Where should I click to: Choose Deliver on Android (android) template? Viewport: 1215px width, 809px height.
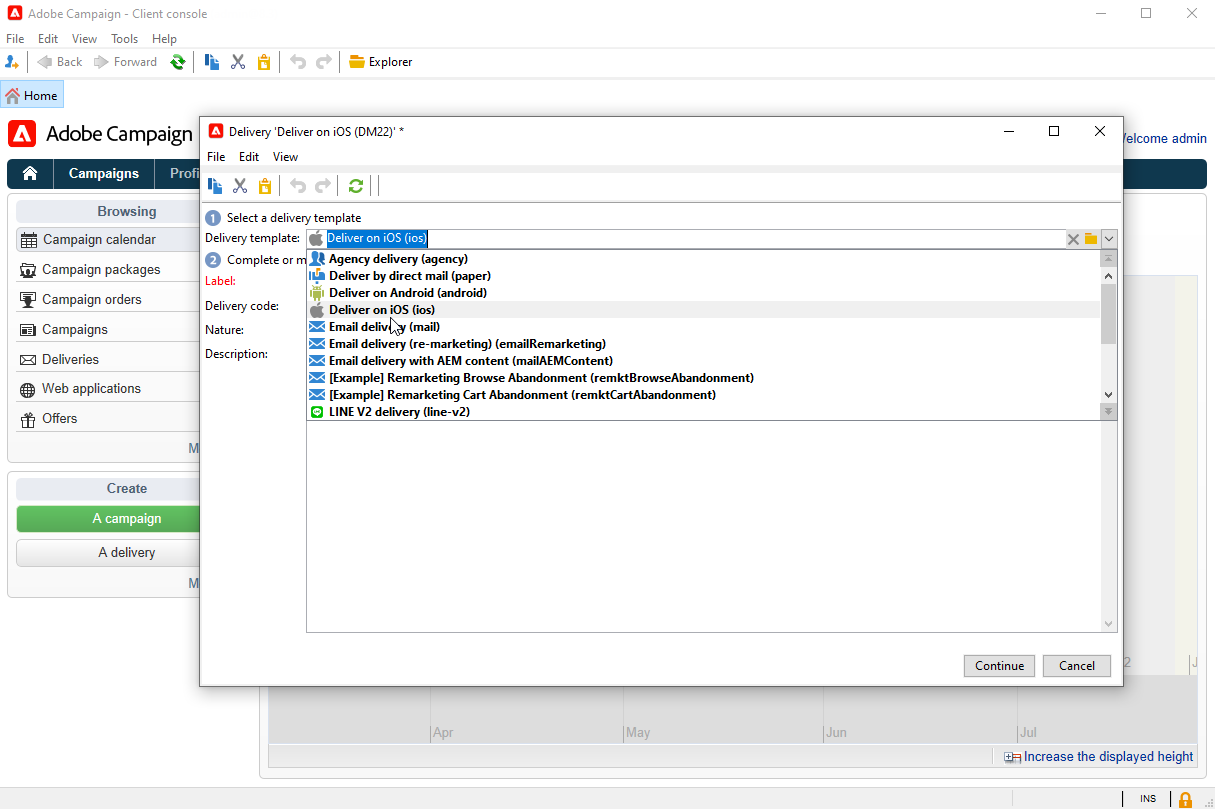703,293
